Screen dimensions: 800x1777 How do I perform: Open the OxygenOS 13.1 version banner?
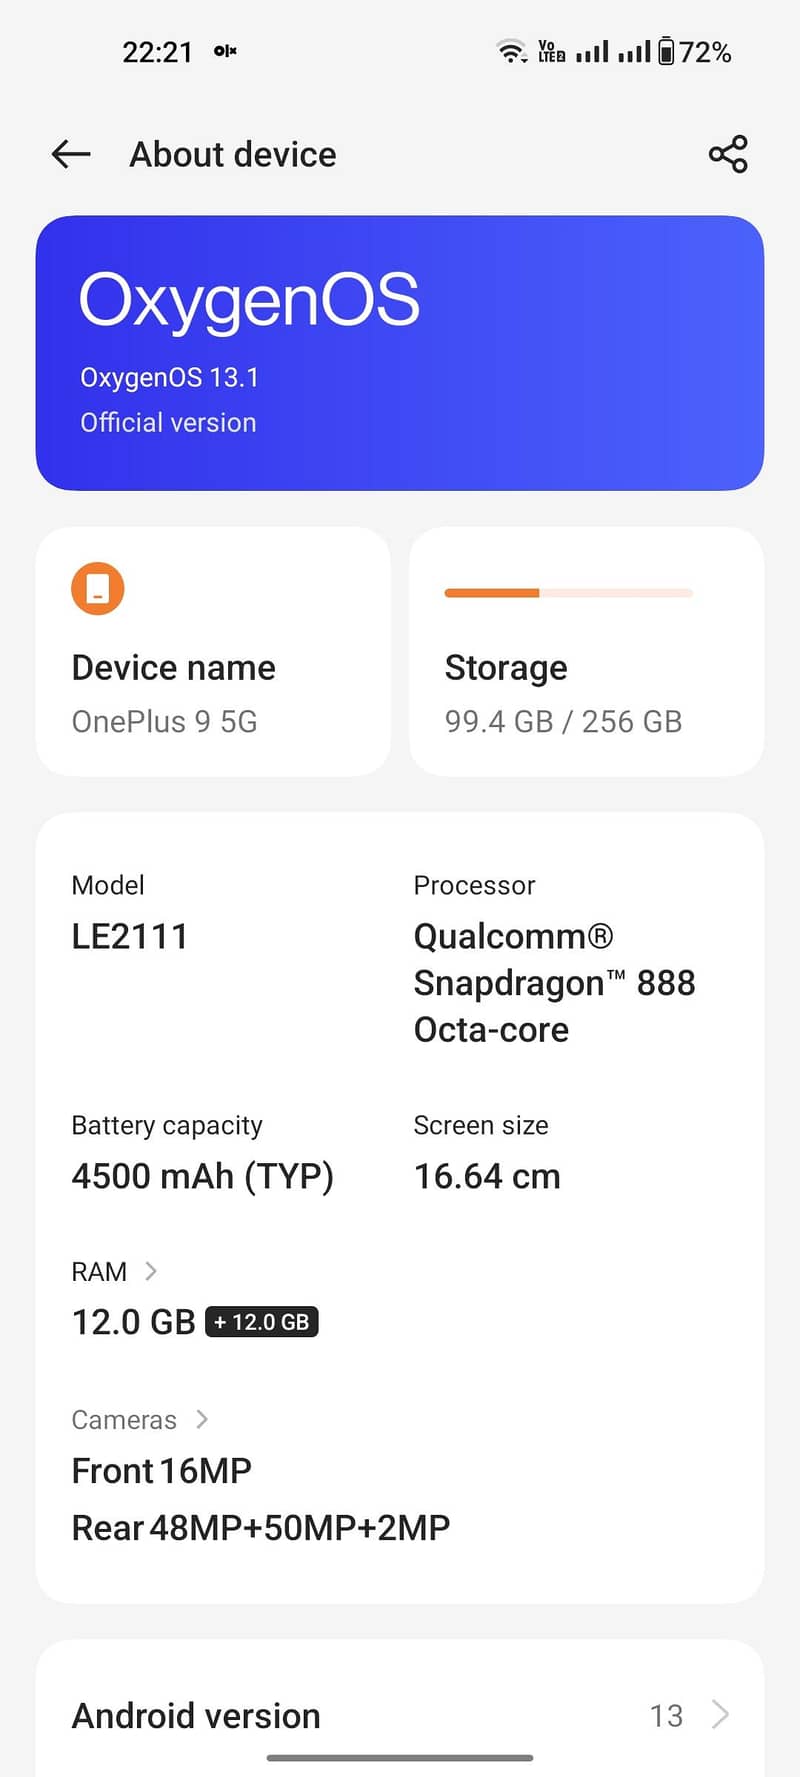click(400, 353)
